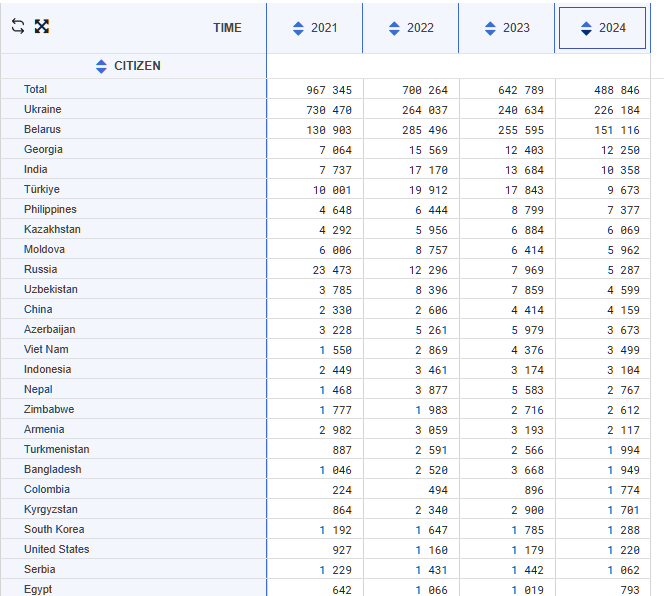Select the Egypt row label
This screenshot has height=596, width=664.
coord(38,589)
